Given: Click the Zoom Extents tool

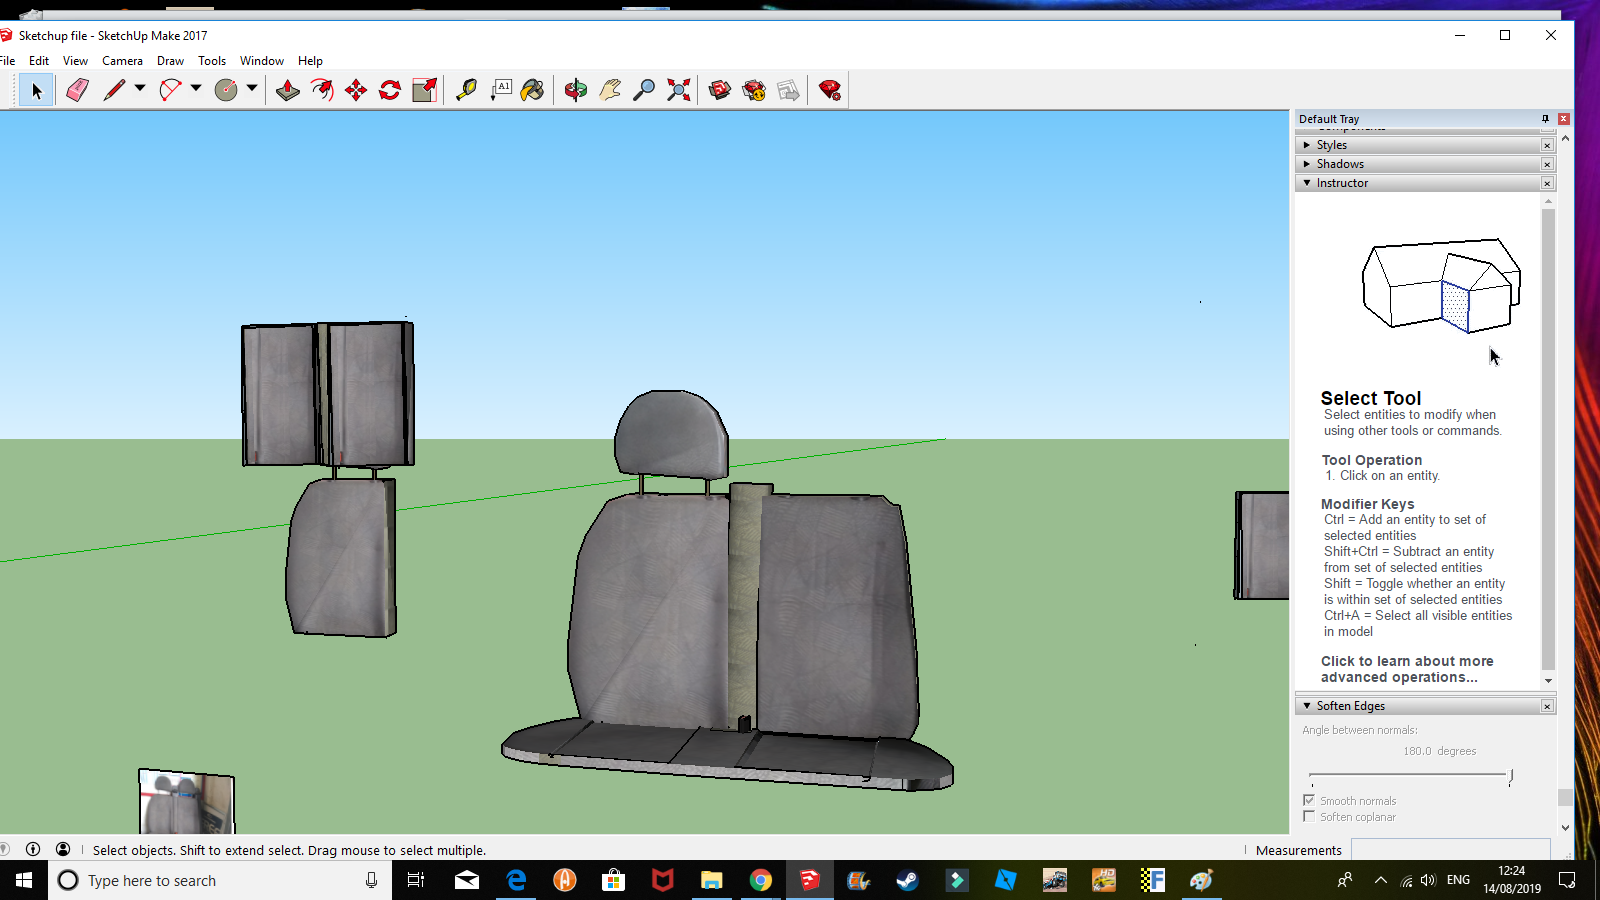Looking at the screenshot, I should (679, 90).
